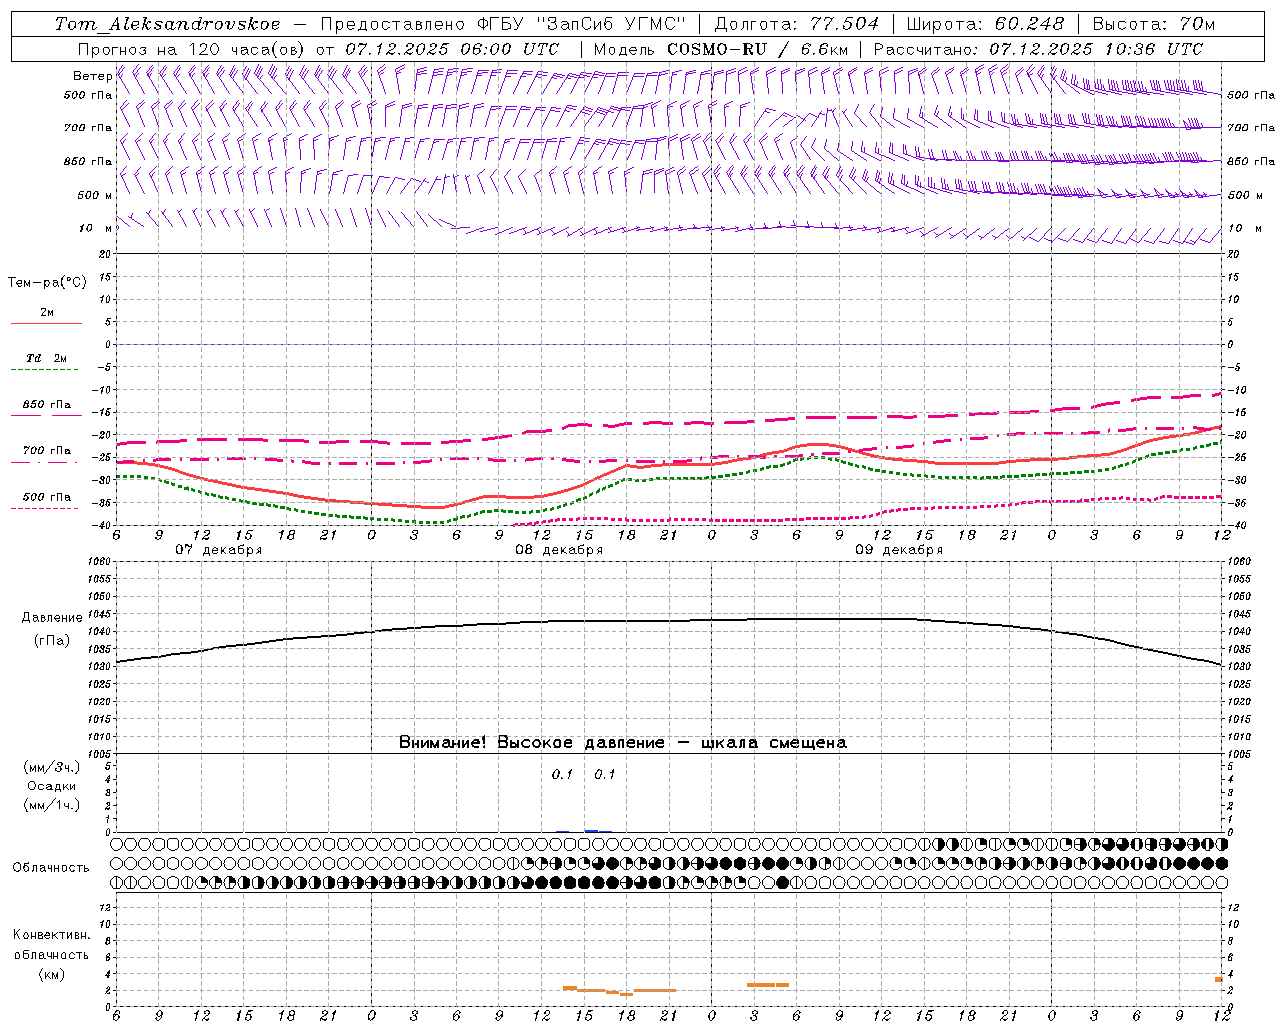Click the '1060' value on the left pressure axis
Image resolution: width=1280 pixels, height=1024 pixels.
pyautogui.click(x=99, y=562)
